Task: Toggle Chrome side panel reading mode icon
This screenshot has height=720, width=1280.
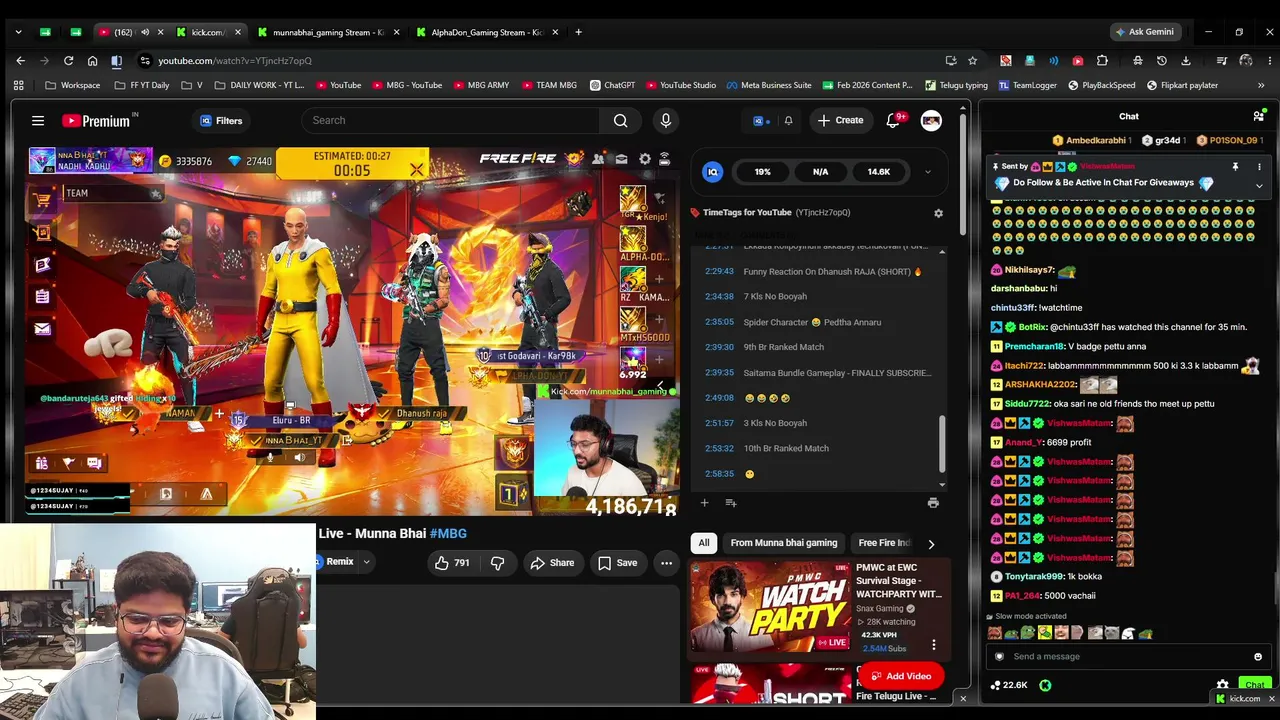Action: pyautogui.click(x=116, y=61)
